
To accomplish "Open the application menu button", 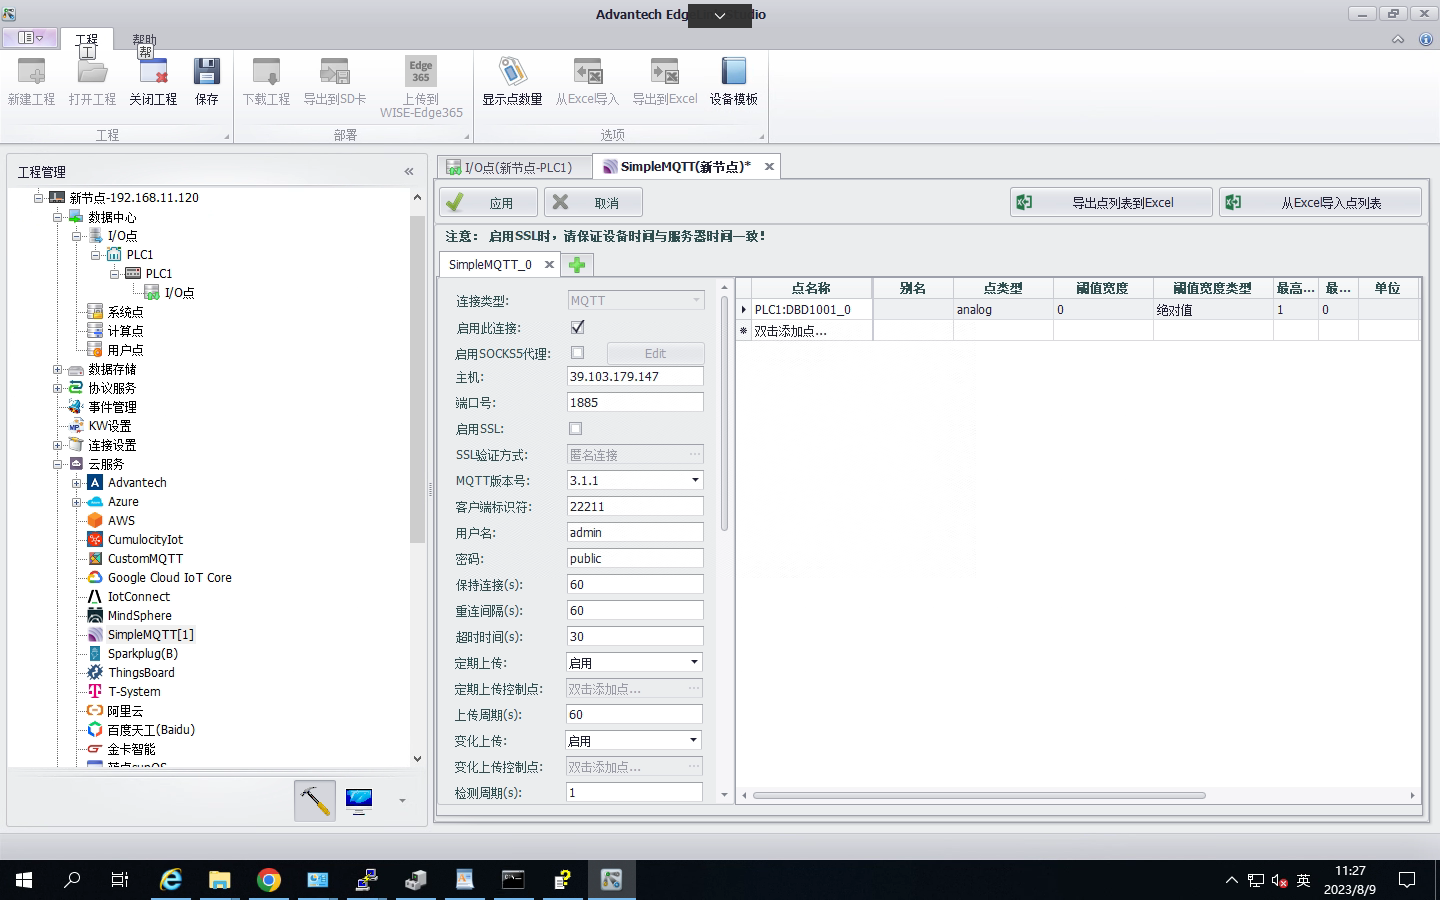I will coord(30,37).
